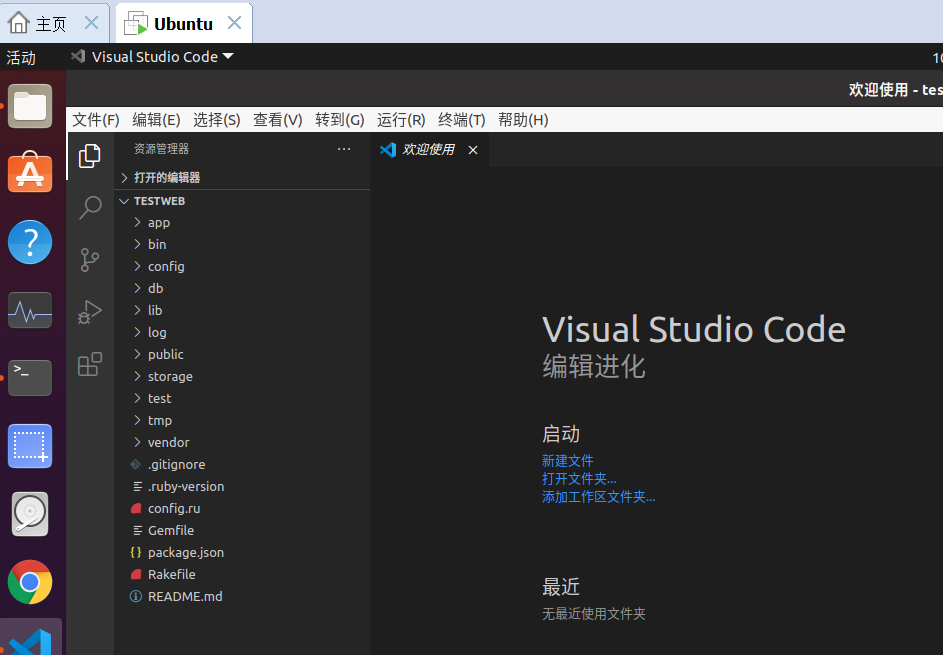Select the Explorer icon in activity bar
This screenshot has width=943, height=655.
[x=90, y=156]
